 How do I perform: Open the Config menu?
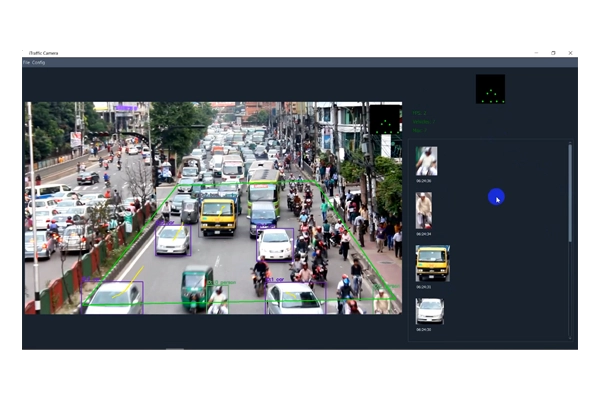(39, 62)
